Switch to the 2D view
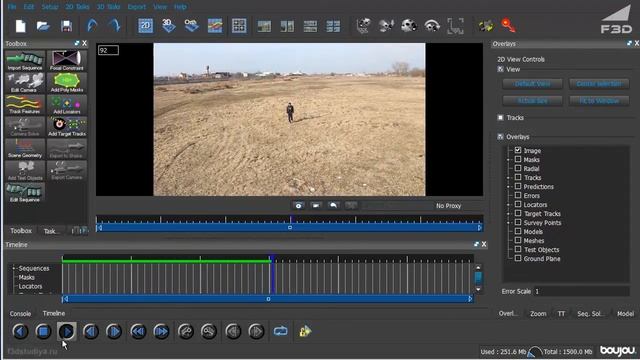Viewport: 640px width, 360px height. pos(146,26)
